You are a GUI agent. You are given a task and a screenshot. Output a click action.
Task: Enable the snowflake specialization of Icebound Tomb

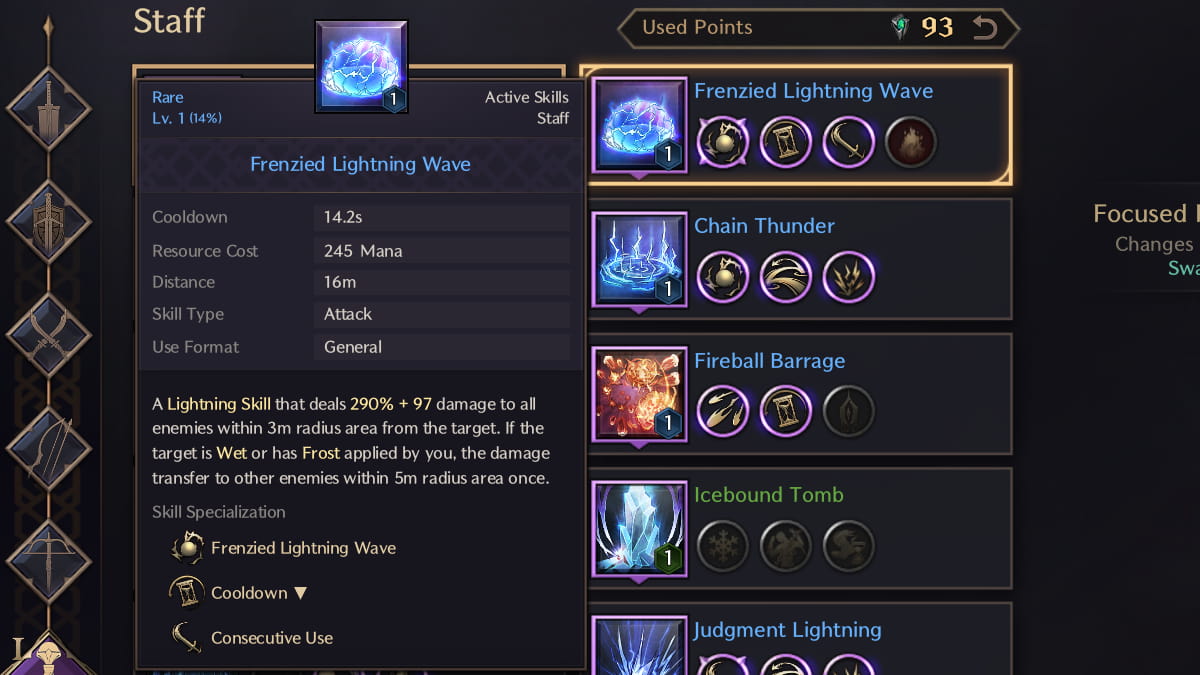point(722,546)
